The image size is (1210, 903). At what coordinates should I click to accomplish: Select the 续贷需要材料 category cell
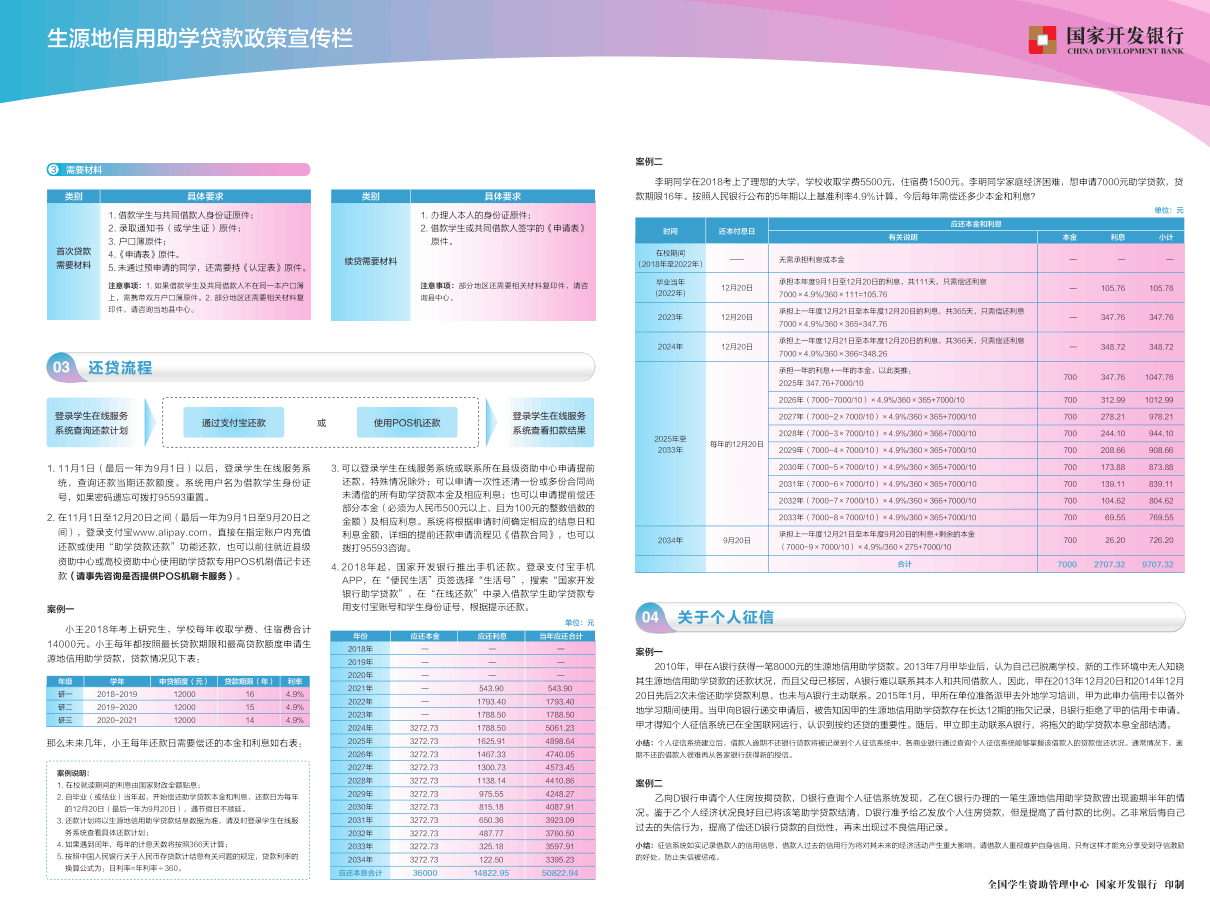370,261
